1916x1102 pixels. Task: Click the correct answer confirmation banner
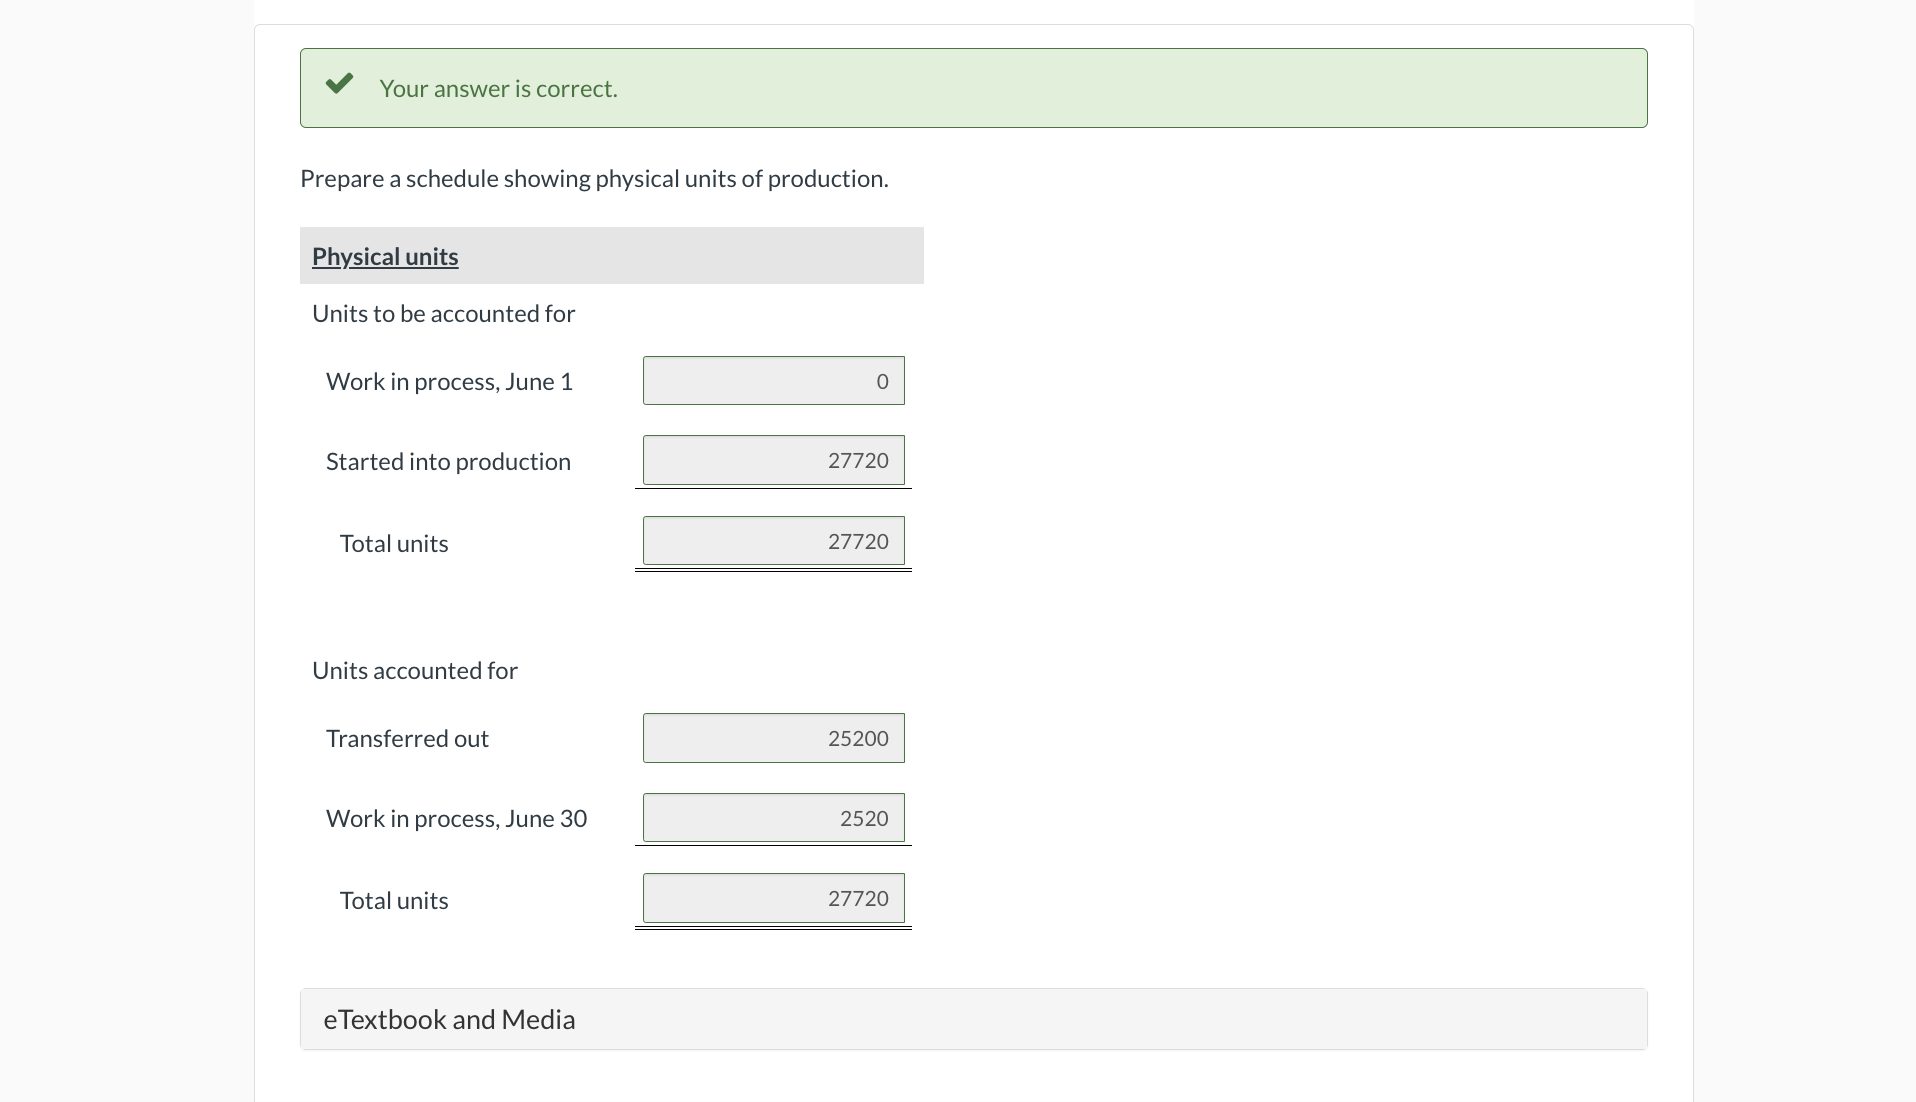972,87
